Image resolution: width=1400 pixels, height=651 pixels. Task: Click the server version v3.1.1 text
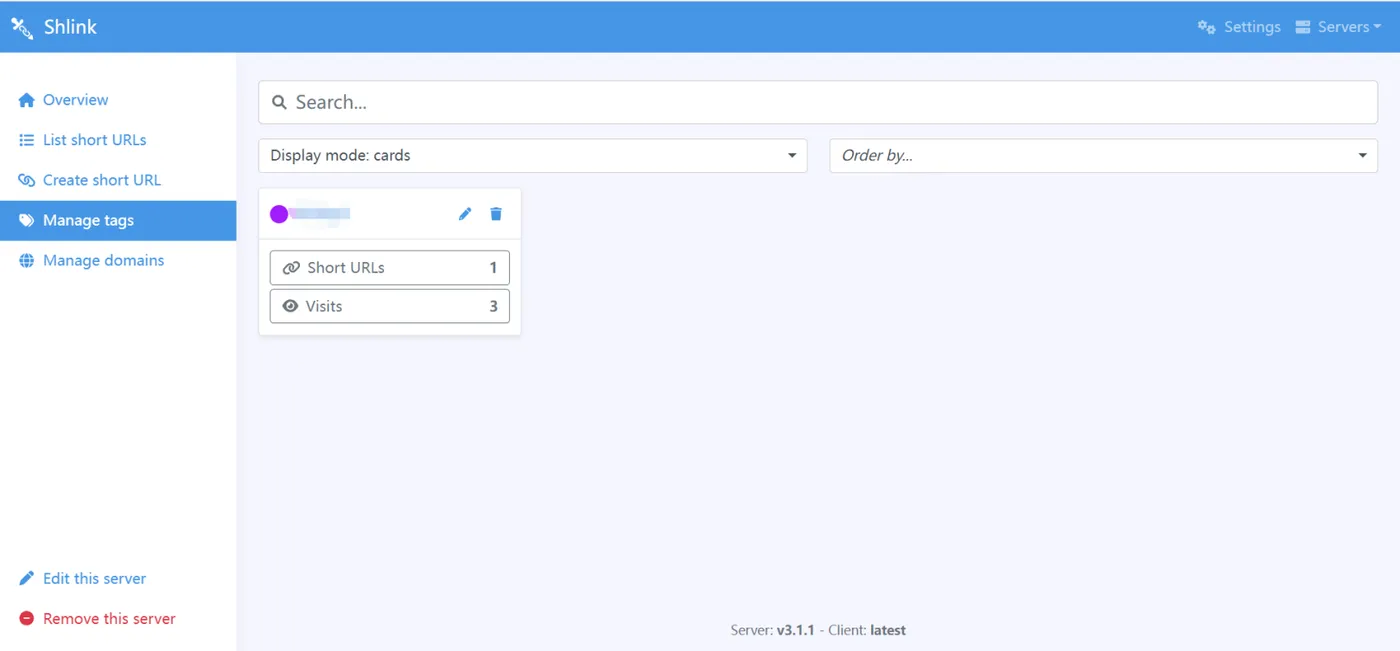point(796,630)
